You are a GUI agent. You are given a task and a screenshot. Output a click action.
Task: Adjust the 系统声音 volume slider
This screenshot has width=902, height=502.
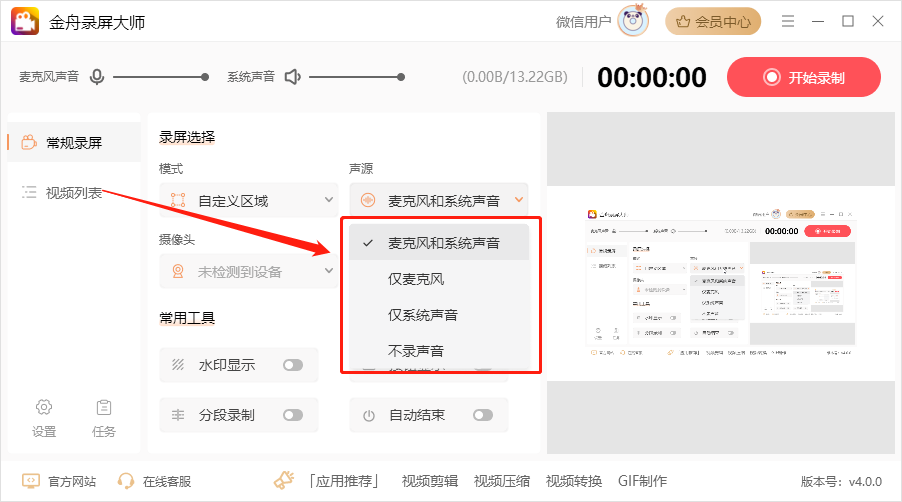click(x=357, y=76)
